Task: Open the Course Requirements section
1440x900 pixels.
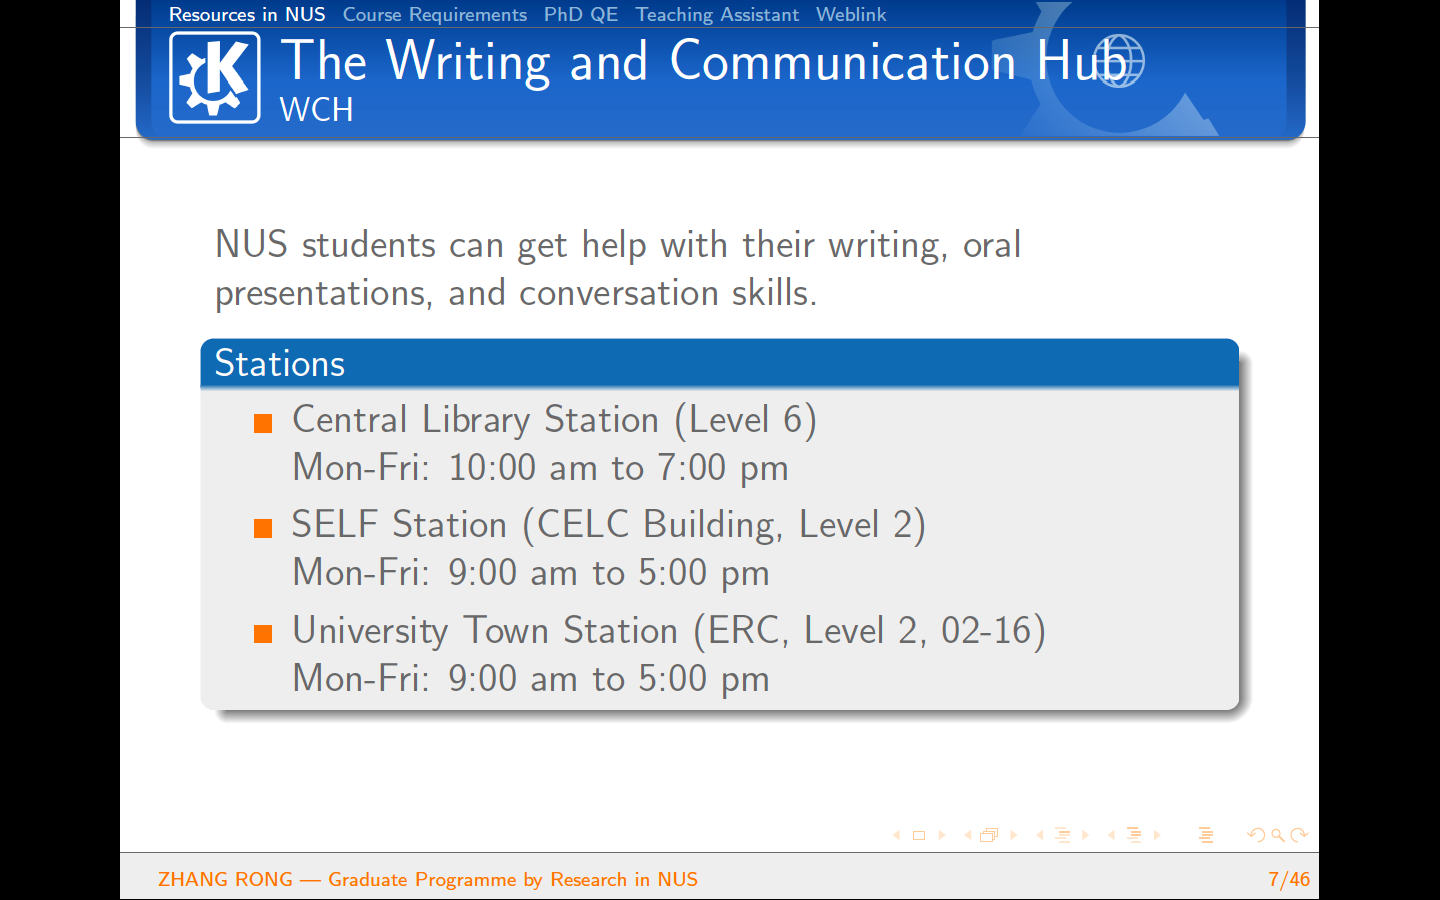Action: 434,14
